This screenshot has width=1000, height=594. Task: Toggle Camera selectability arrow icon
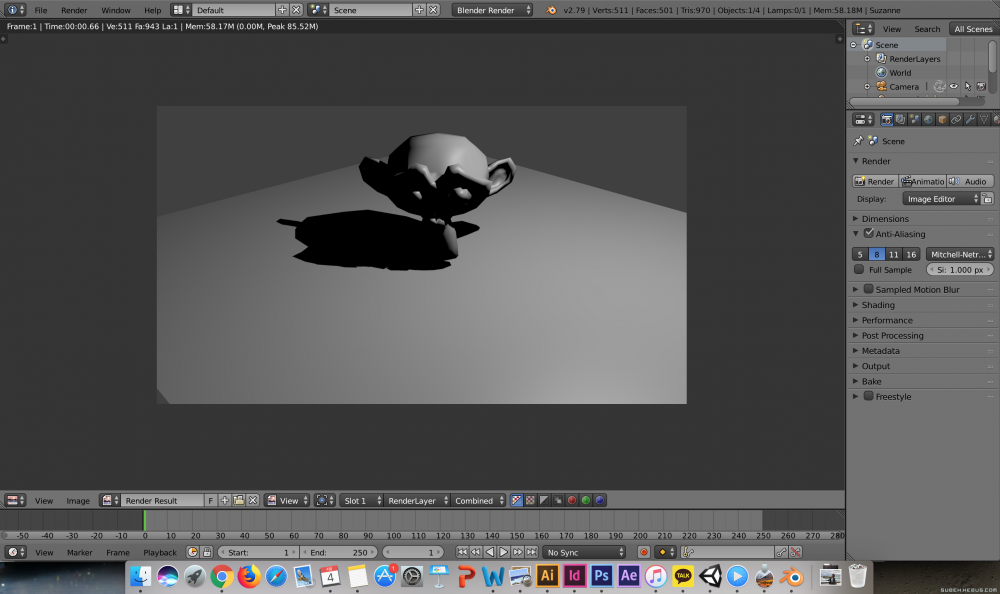coord(967,86)
